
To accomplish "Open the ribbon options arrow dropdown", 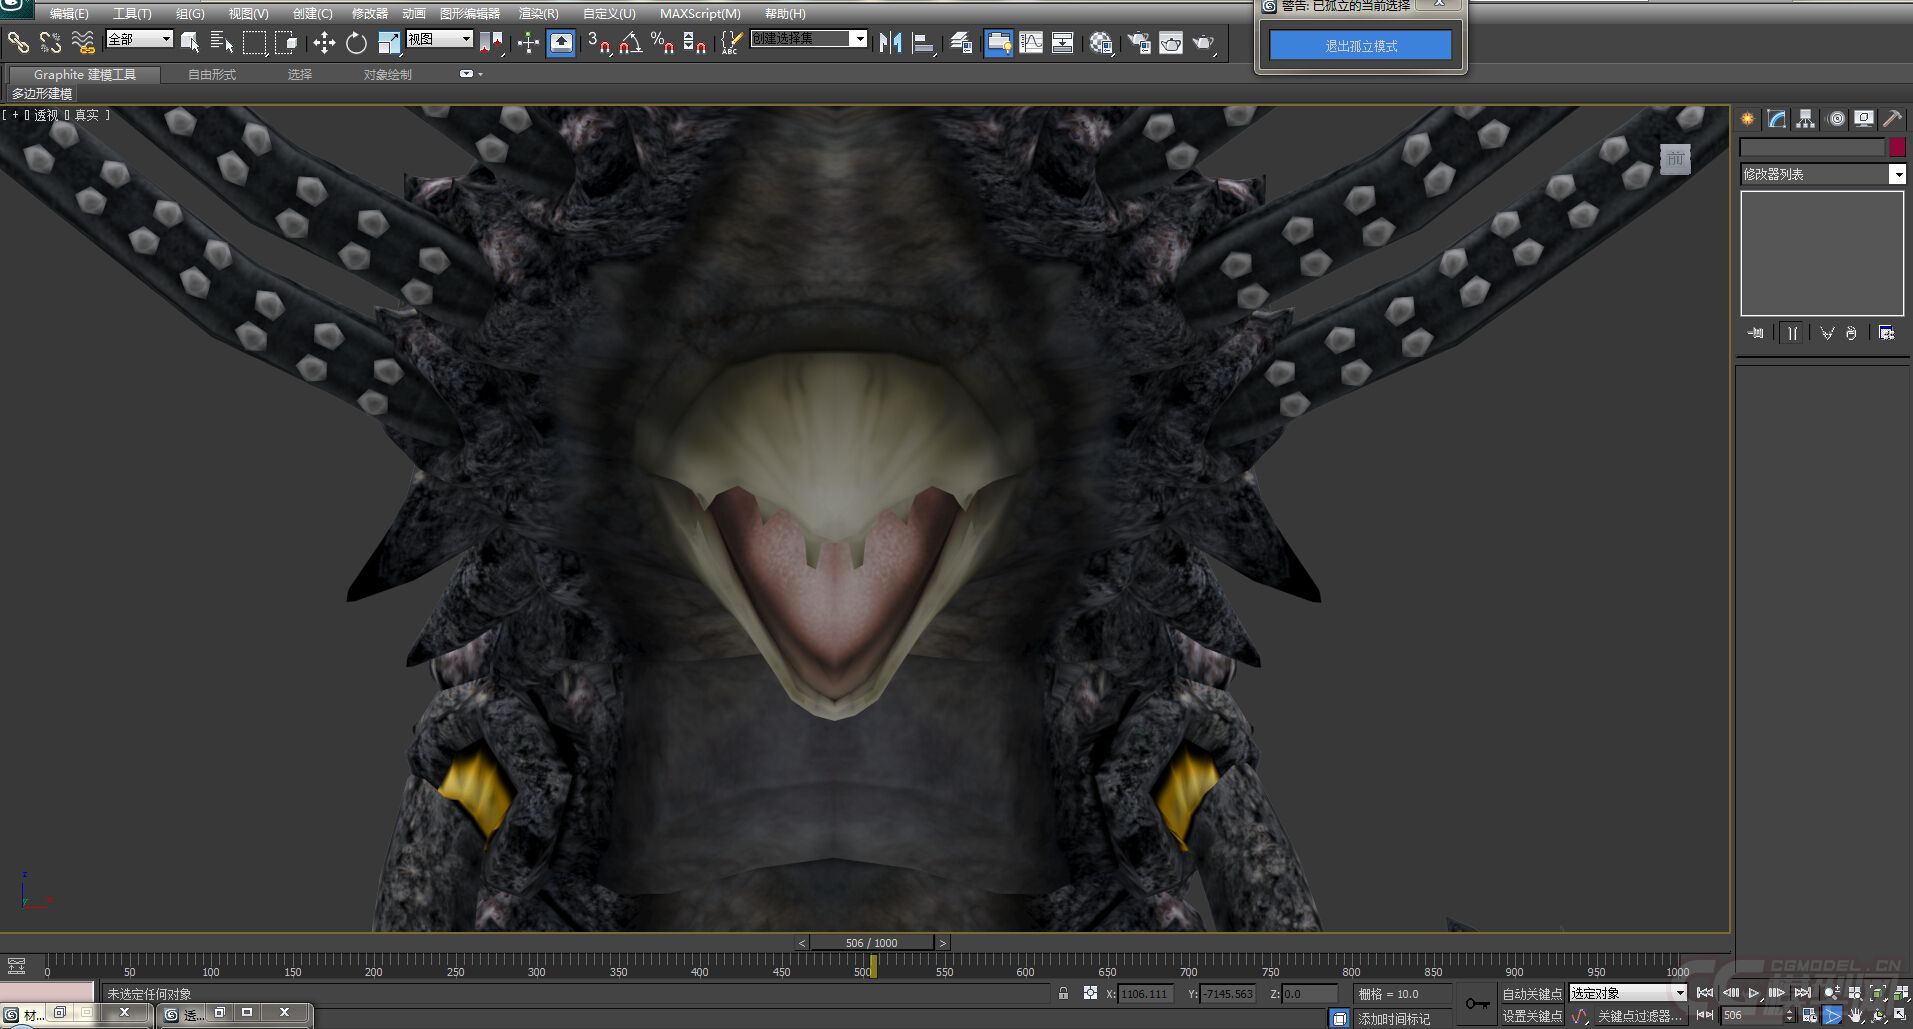I will [470, 74].
